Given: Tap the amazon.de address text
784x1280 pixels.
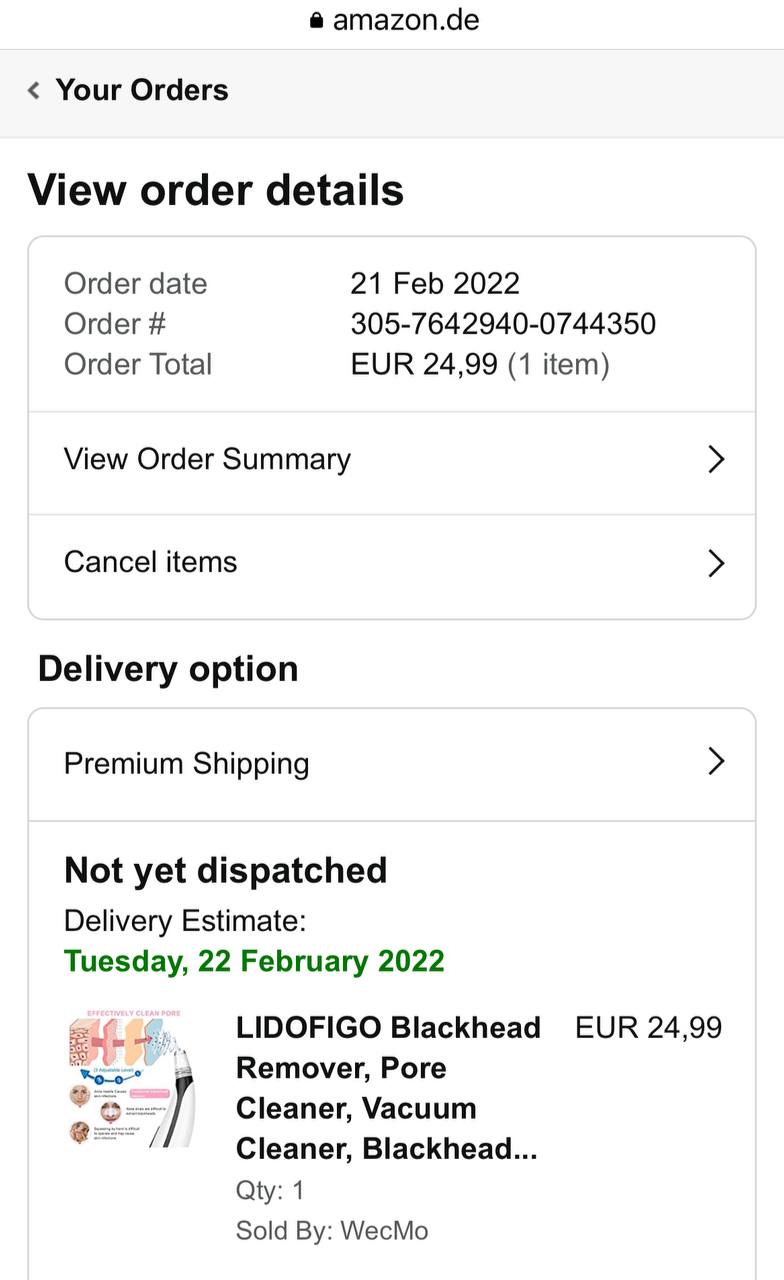Looking at the screenshot, I should pos(405,20).
